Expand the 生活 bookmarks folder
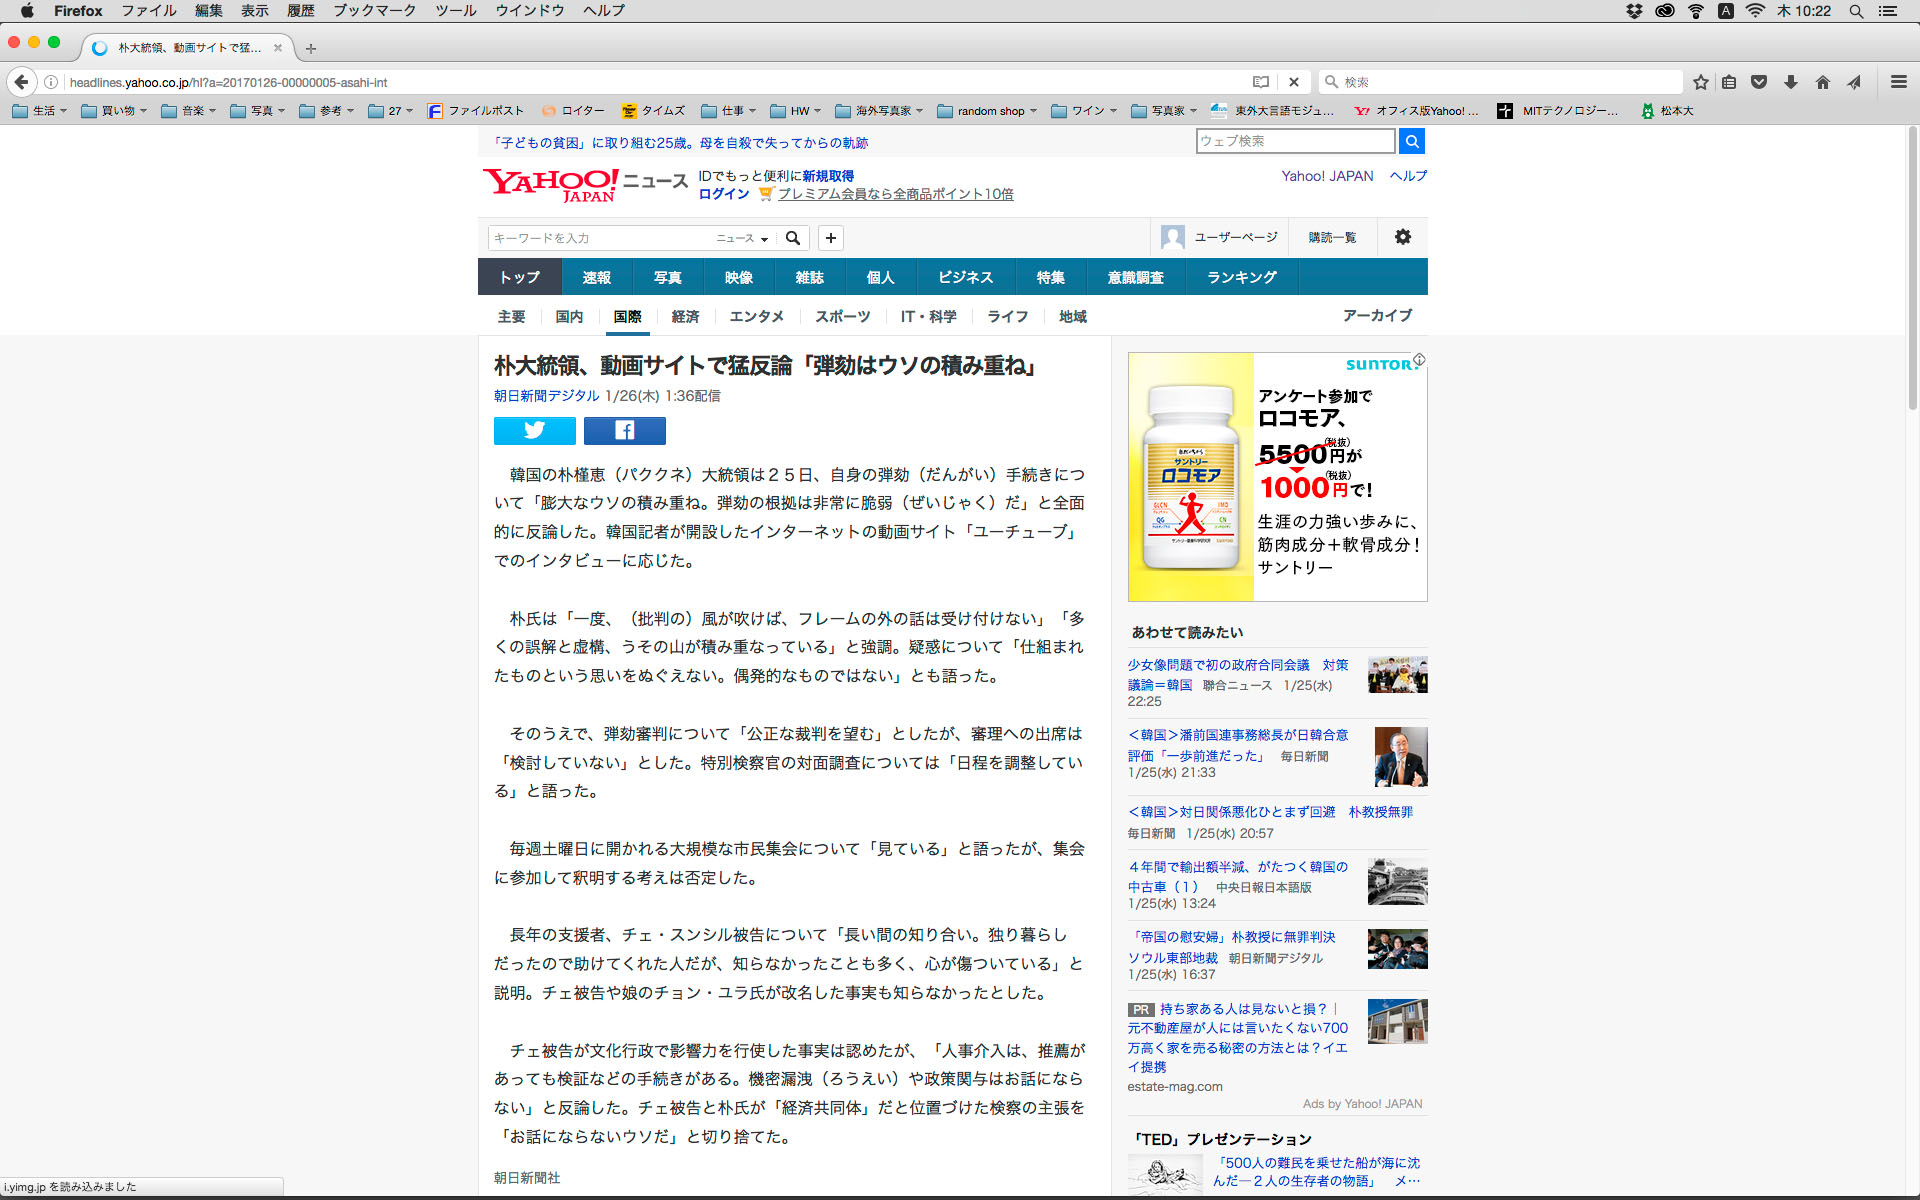The height and width of the screenshot is (1200, 1920). point(40,111)
